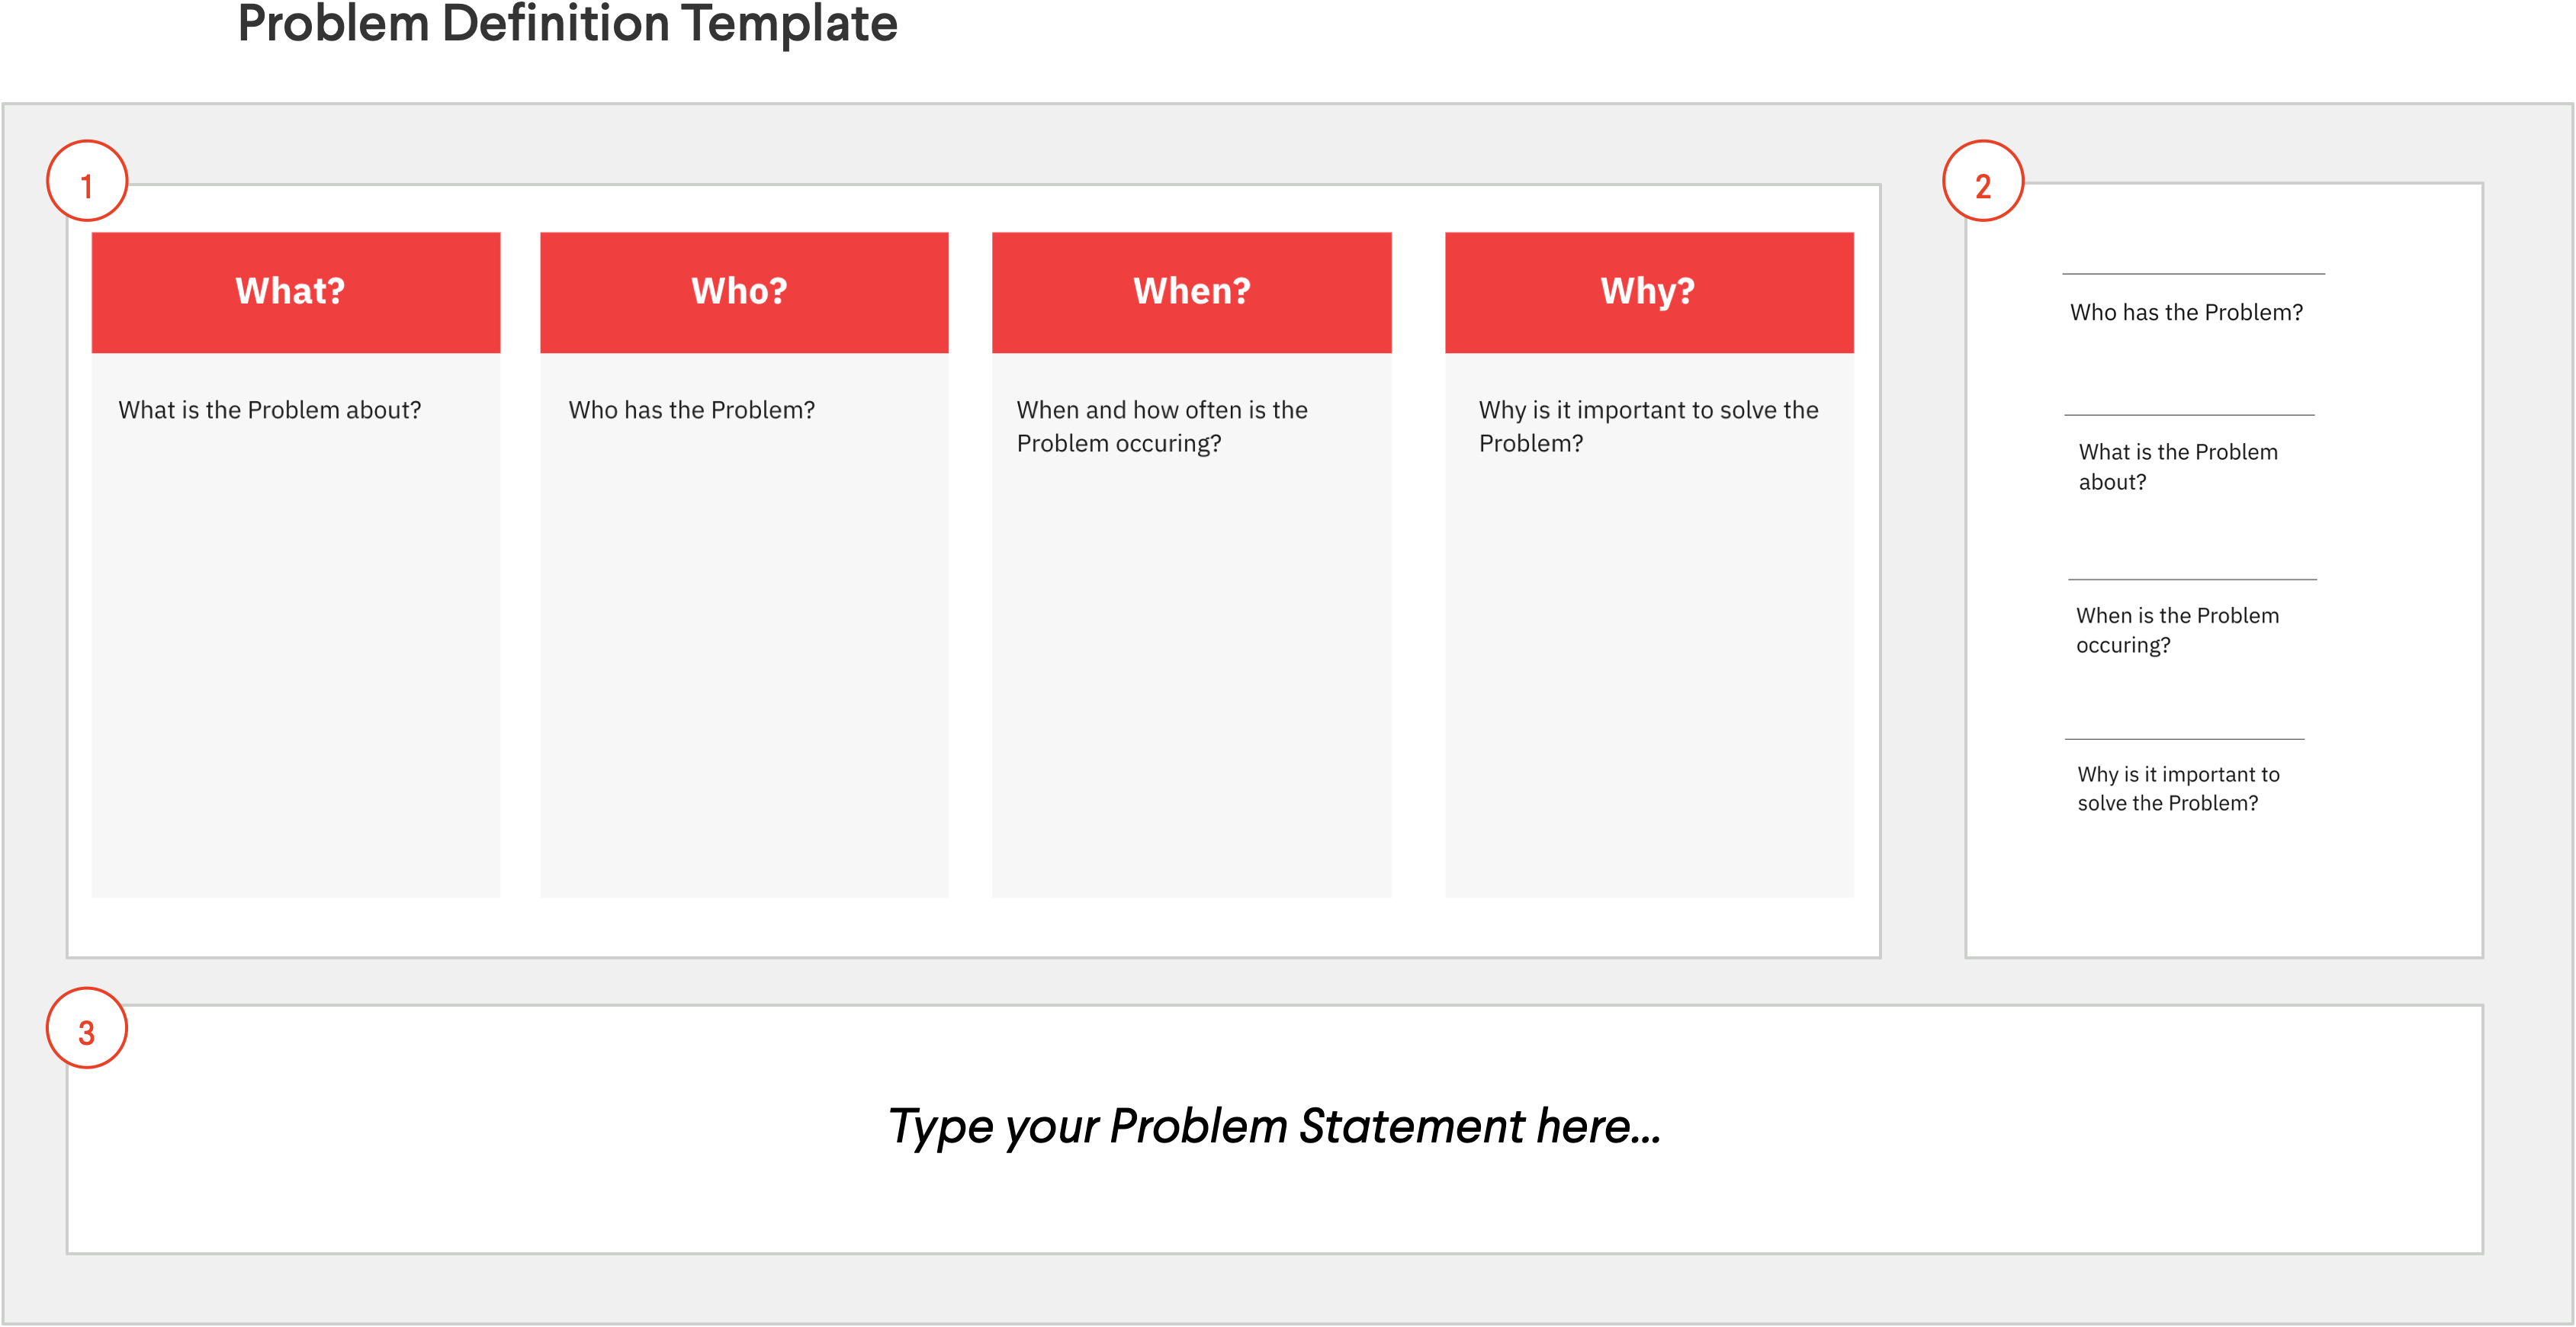Click the Problem Definition Template title
The image size is (2576, 1327).
coord(567,24)
